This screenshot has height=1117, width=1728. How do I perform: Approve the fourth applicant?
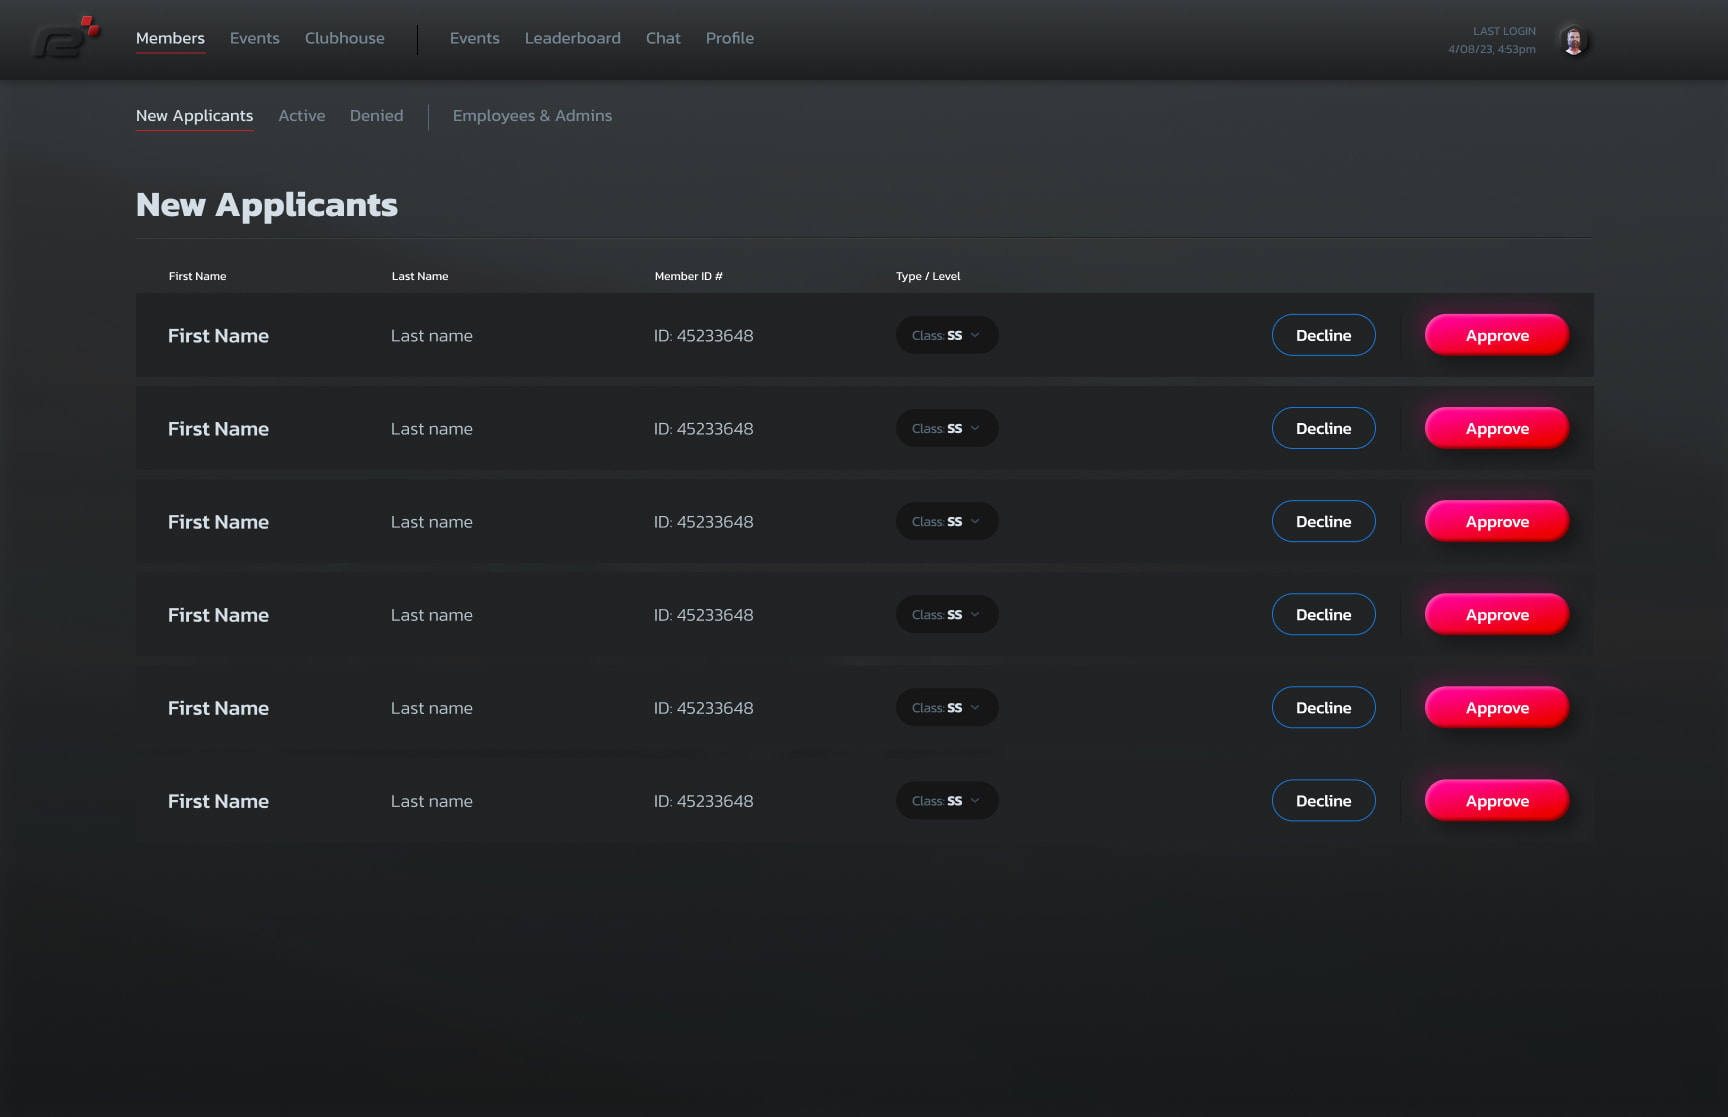tap(1497, 614)
